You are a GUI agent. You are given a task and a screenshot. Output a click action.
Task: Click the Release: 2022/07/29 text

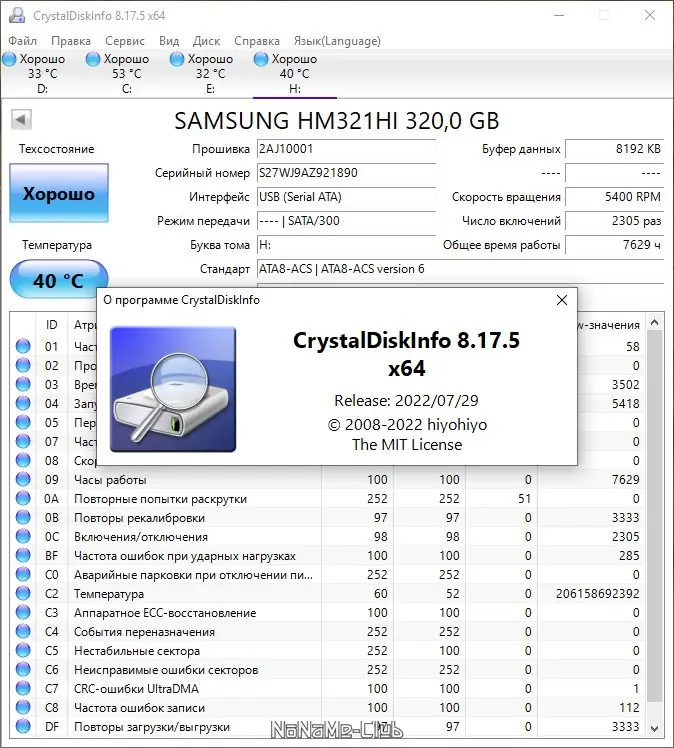click(x=406, y=400)
